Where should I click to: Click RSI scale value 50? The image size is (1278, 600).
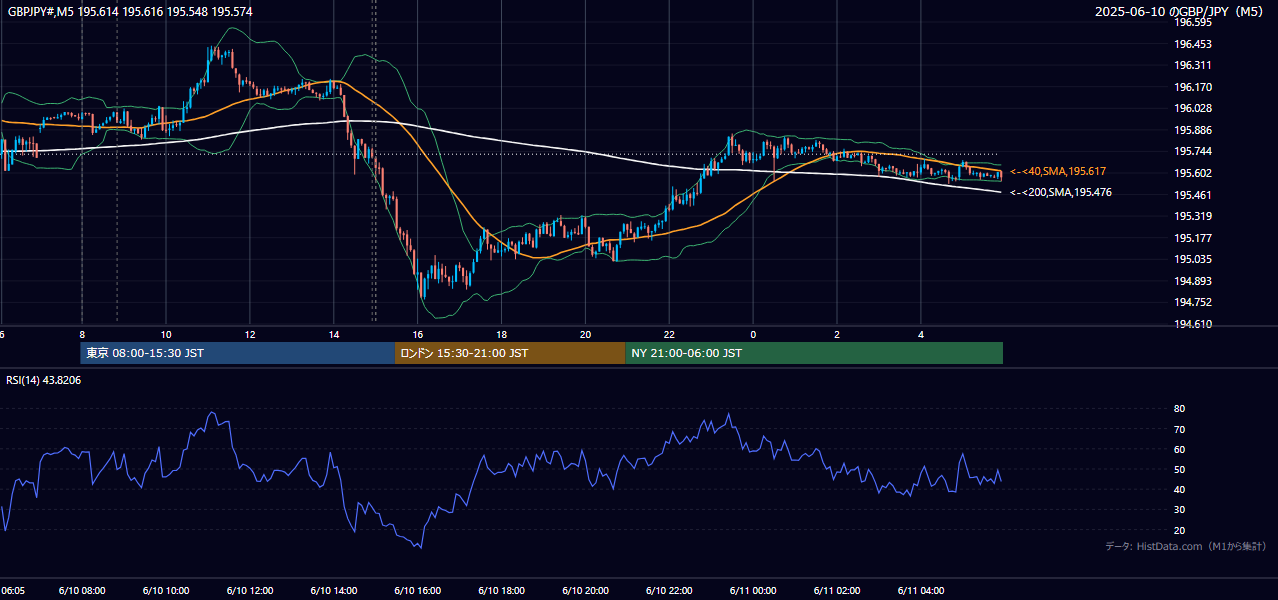(x=1180, y=469)
